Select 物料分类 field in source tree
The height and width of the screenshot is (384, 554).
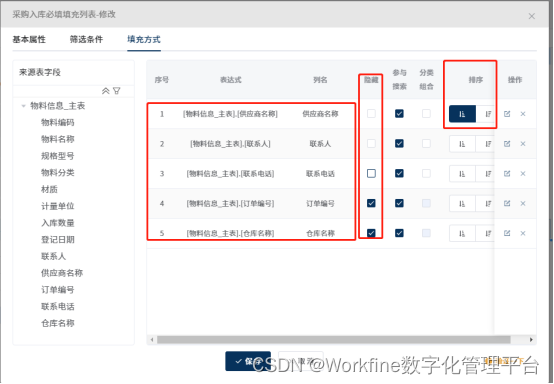(x=58, y=173)
